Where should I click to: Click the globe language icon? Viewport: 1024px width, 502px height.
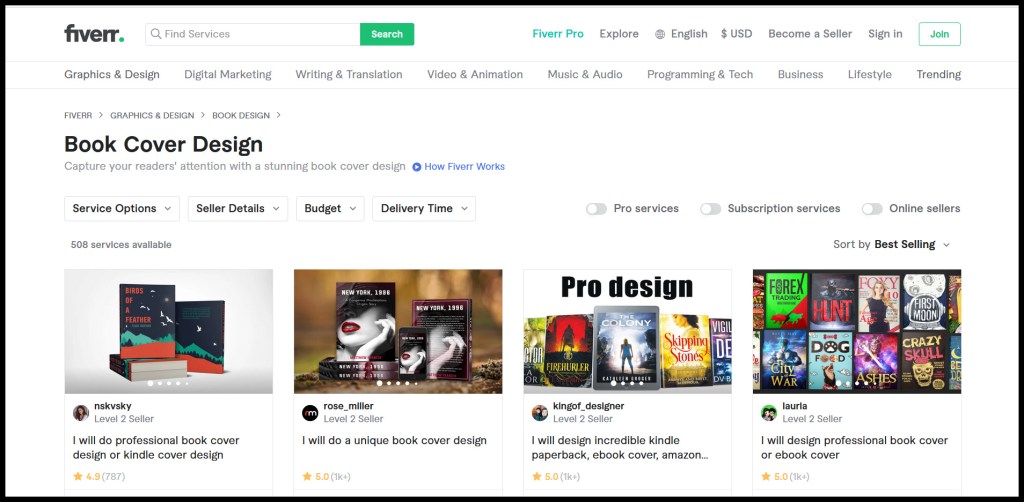(660, 34)
